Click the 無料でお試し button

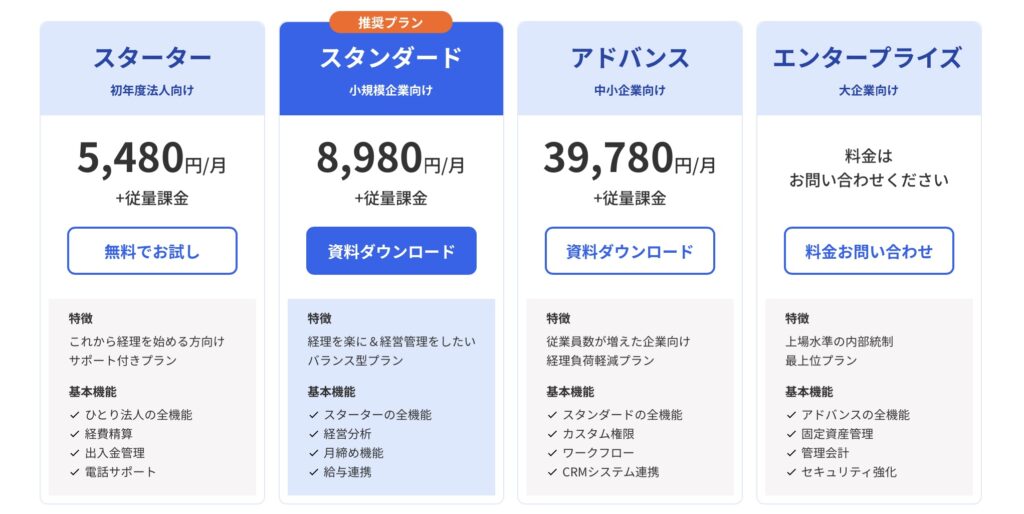[x=152, y=251]
